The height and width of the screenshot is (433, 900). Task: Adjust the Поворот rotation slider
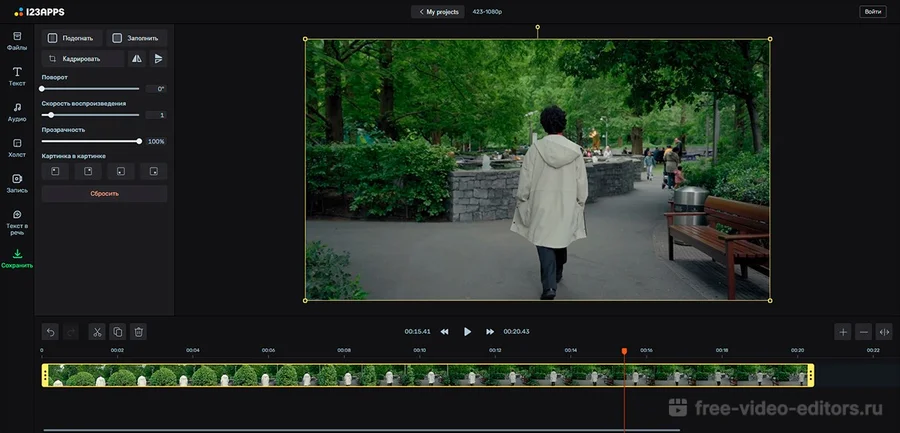click(x=90, y=89)
